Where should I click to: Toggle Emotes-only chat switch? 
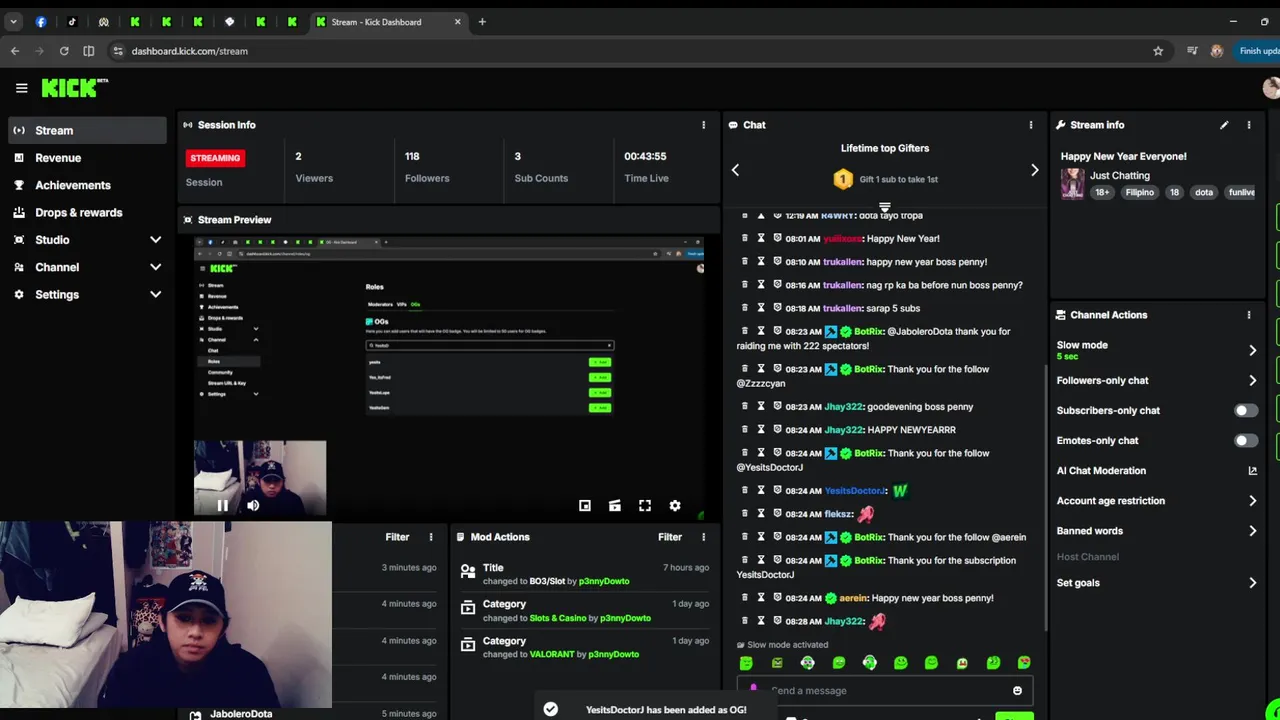pos(1245,441)
